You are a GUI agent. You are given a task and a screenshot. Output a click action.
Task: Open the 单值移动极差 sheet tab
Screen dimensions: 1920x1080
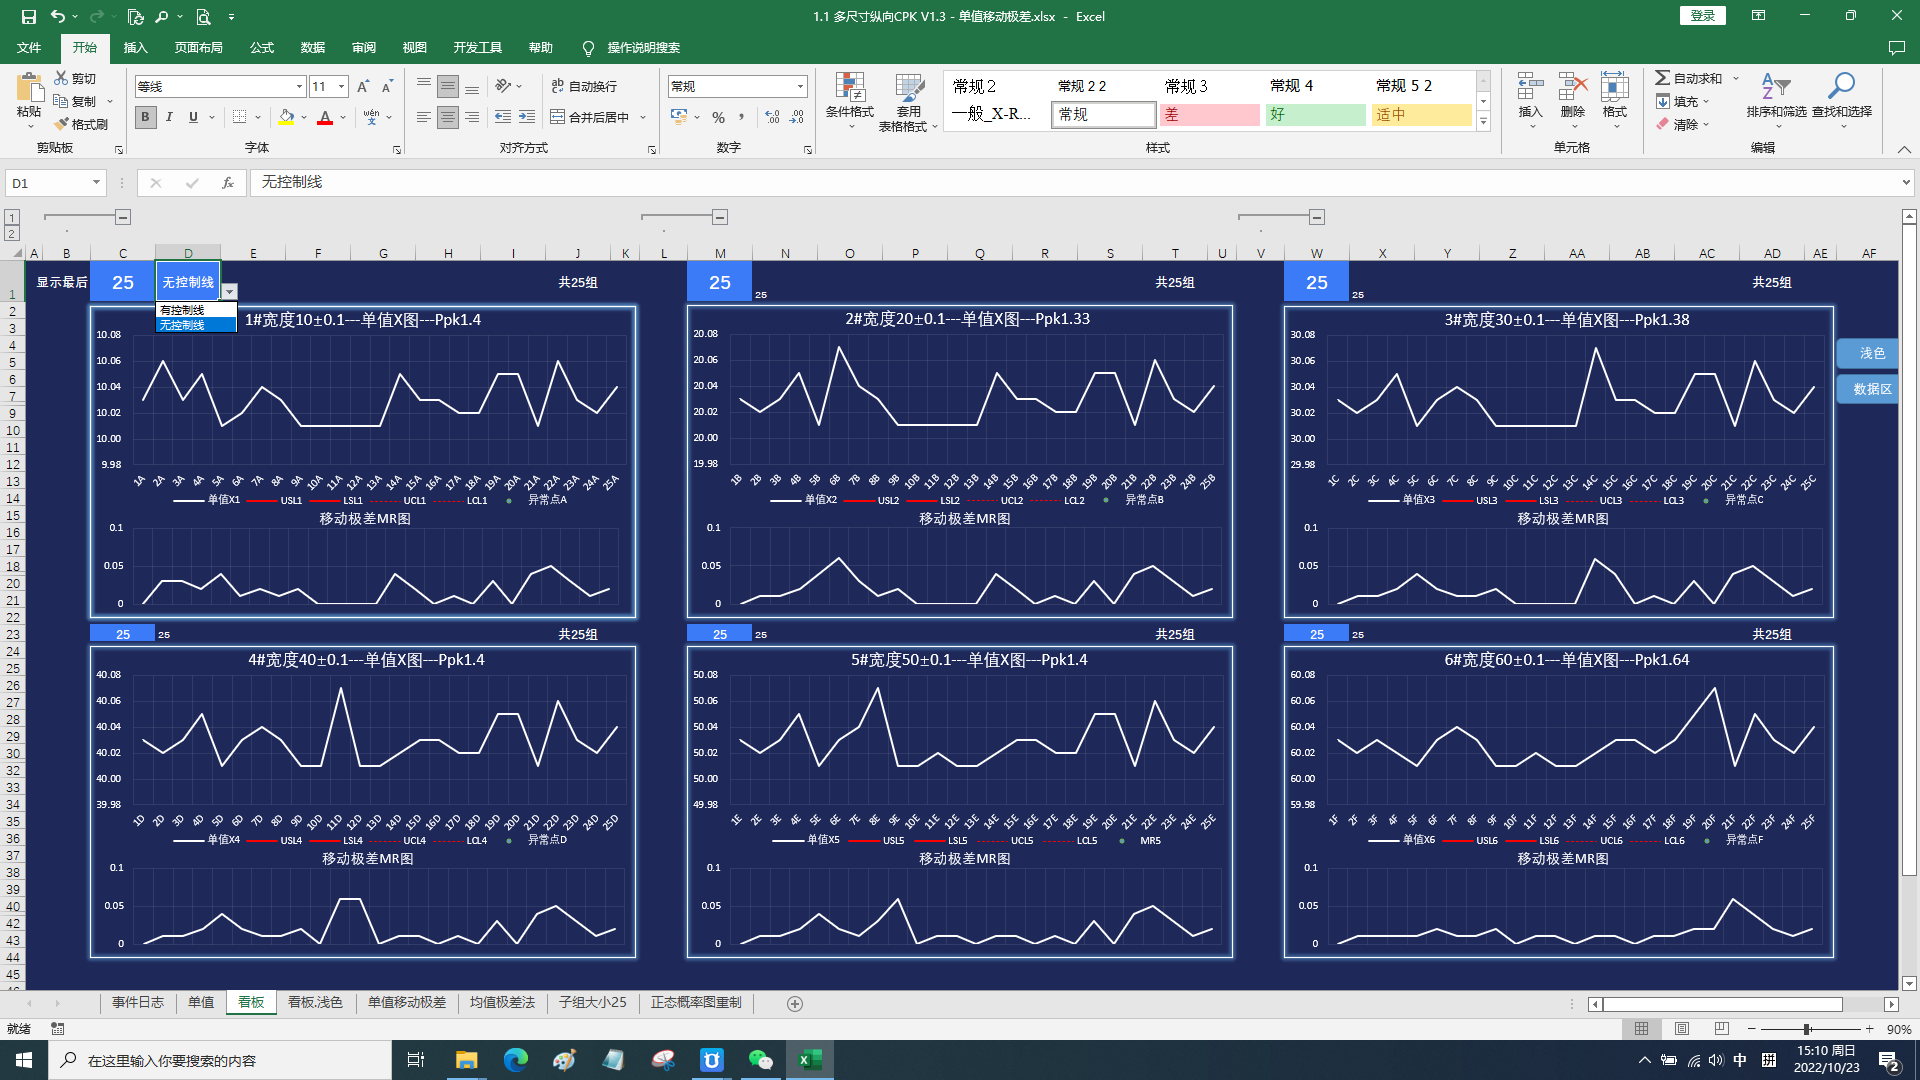407,1002
